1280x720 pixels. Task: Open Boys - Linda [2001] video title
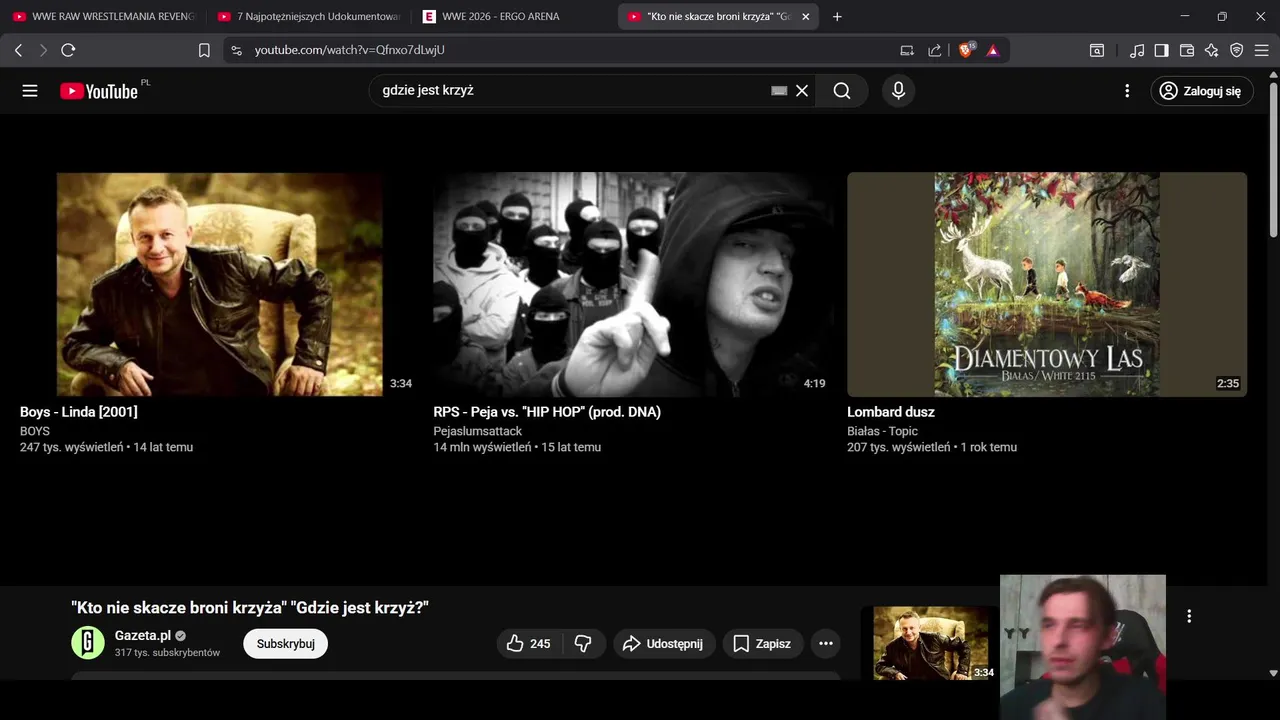(x=79, y=412)
